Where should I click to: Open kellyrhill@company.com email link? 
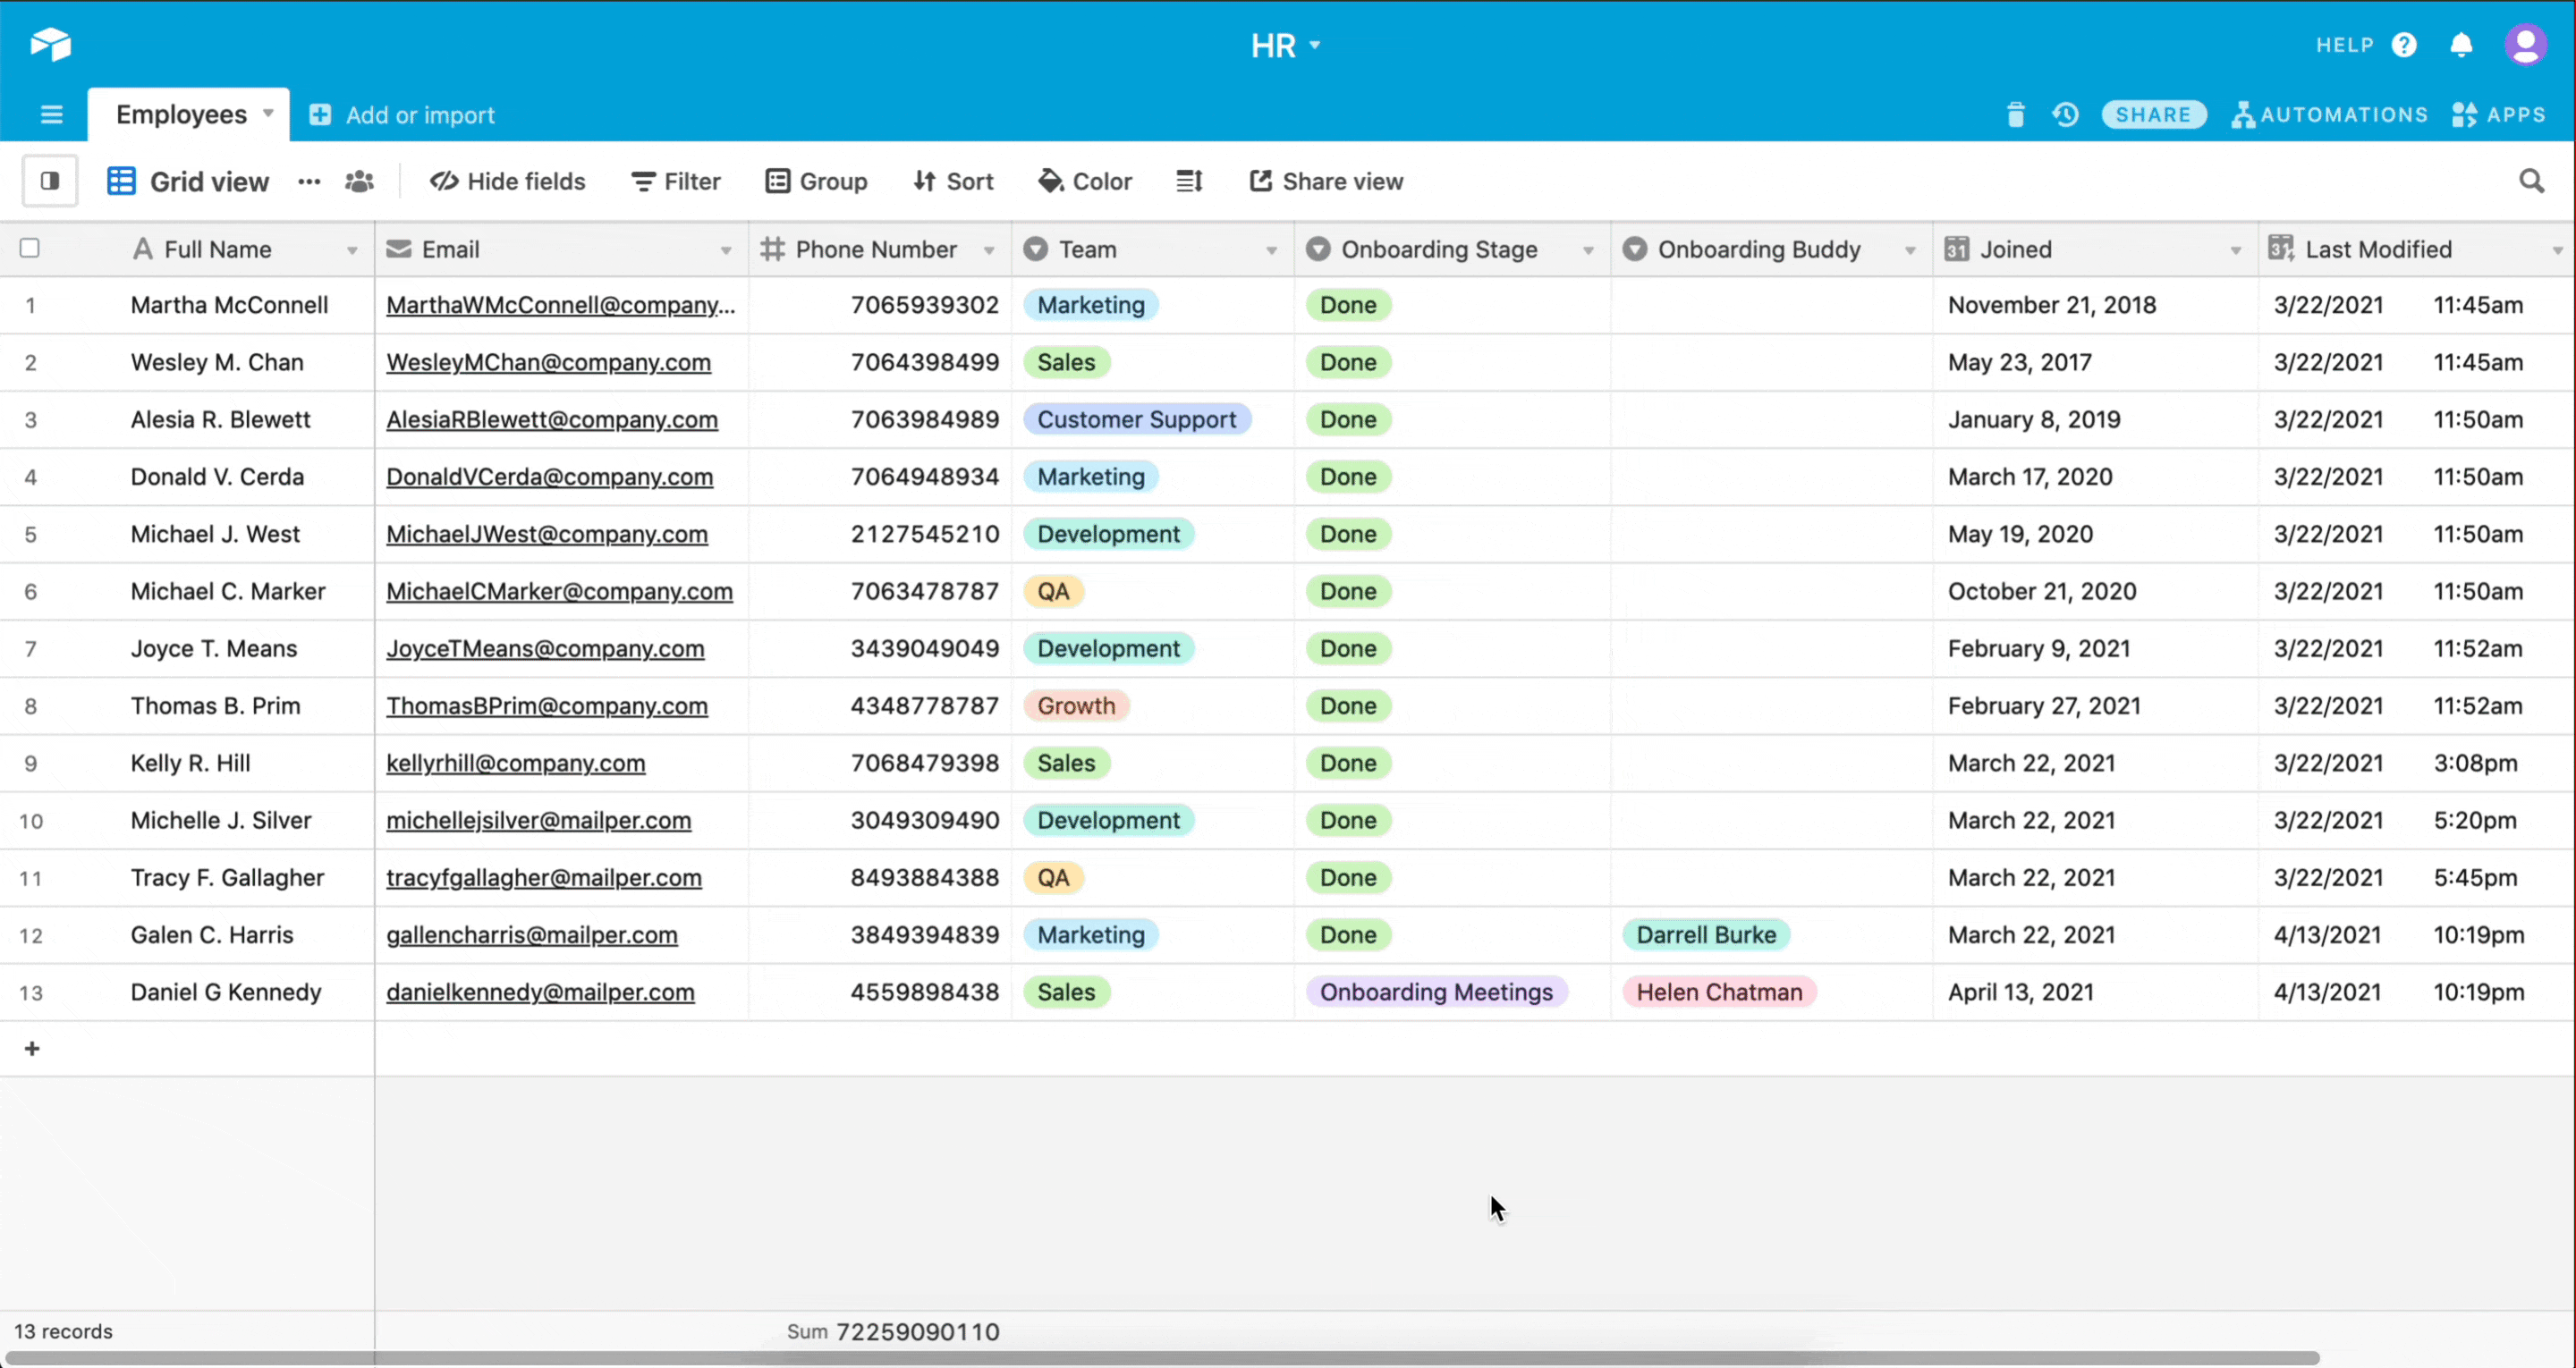515,763
